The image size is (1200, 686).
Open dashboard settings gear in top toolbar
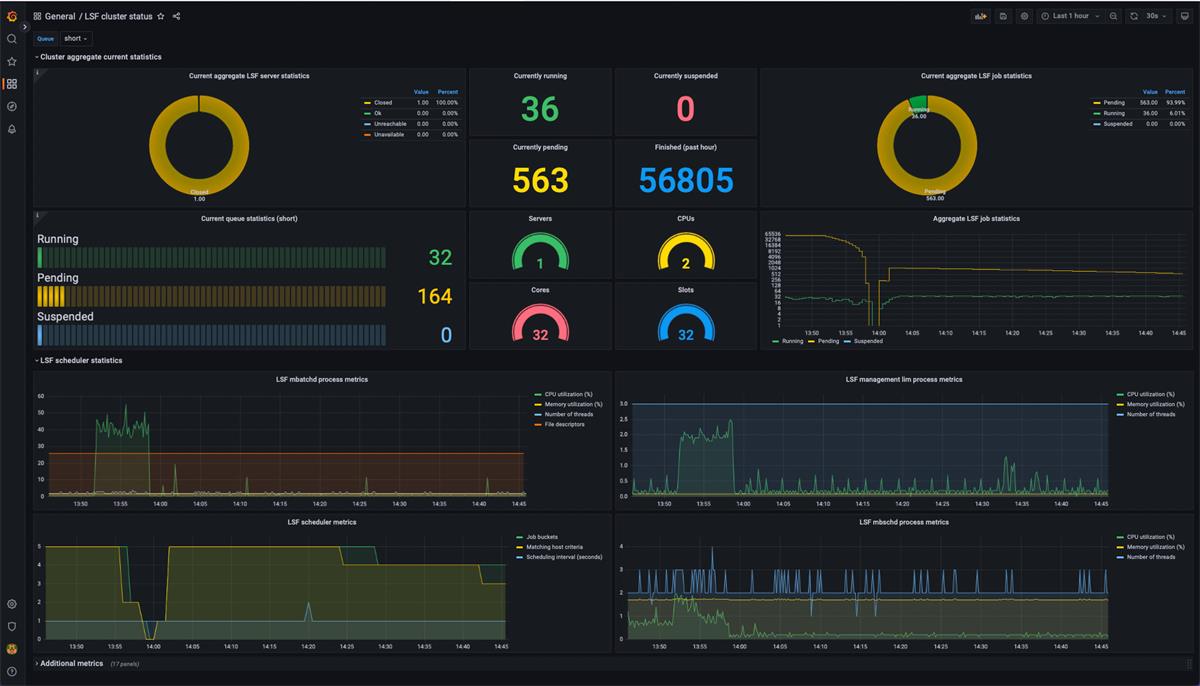point(1023,16)
